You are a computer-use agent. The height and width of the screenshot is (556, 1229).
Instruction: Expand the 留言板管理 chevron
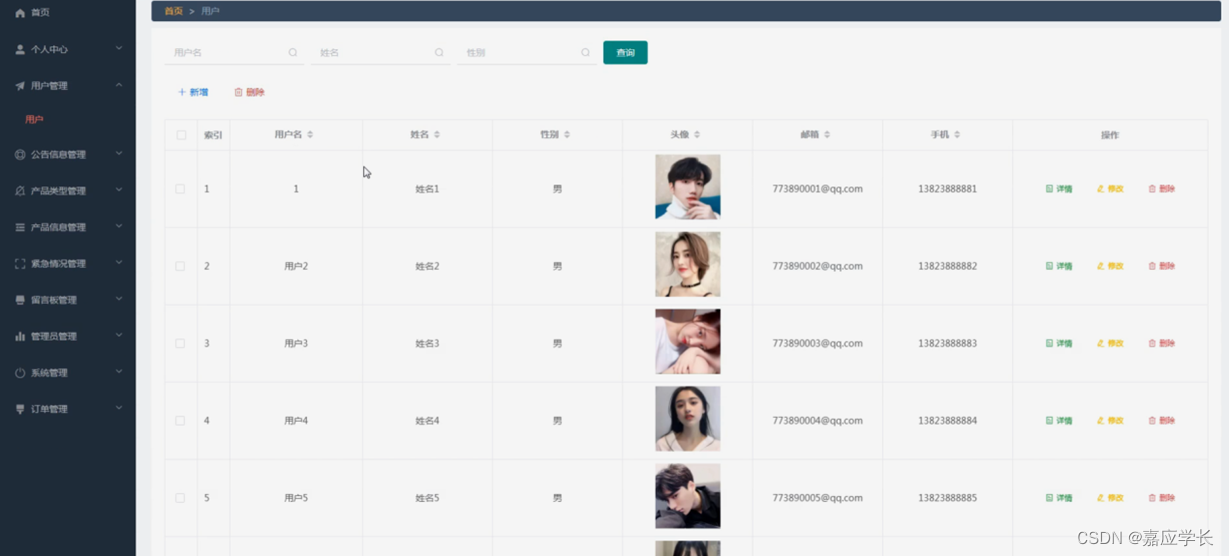(x=119, y=299)
